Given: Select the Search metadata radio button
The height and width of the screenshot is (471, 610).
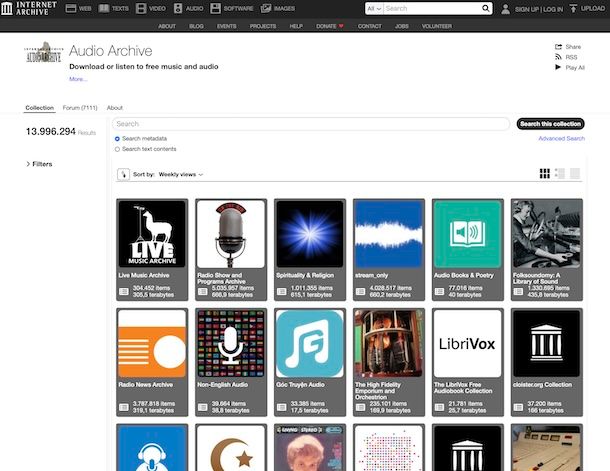Looking at the screenshot, I should tap(117, 139).
